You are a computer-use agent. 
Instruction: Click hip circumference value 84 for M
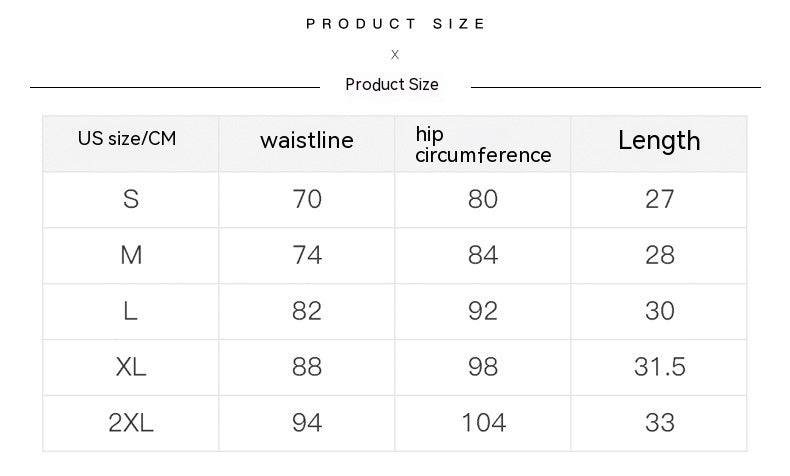click(x=483, y=255)
